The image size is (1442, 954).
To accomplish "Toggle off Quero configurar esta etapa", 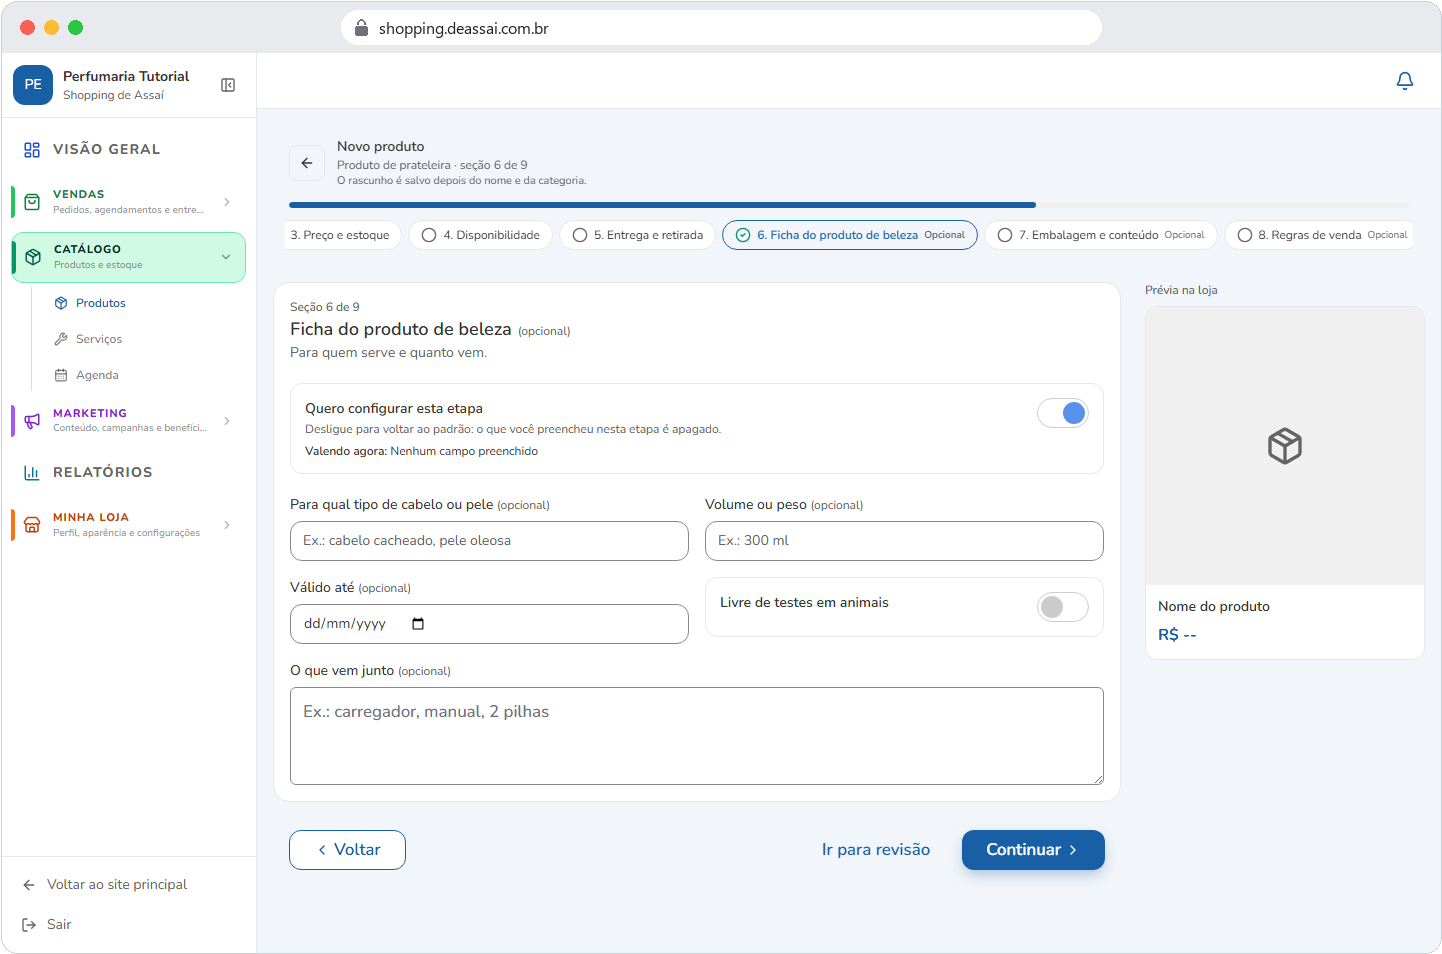I will [1062, 413].
